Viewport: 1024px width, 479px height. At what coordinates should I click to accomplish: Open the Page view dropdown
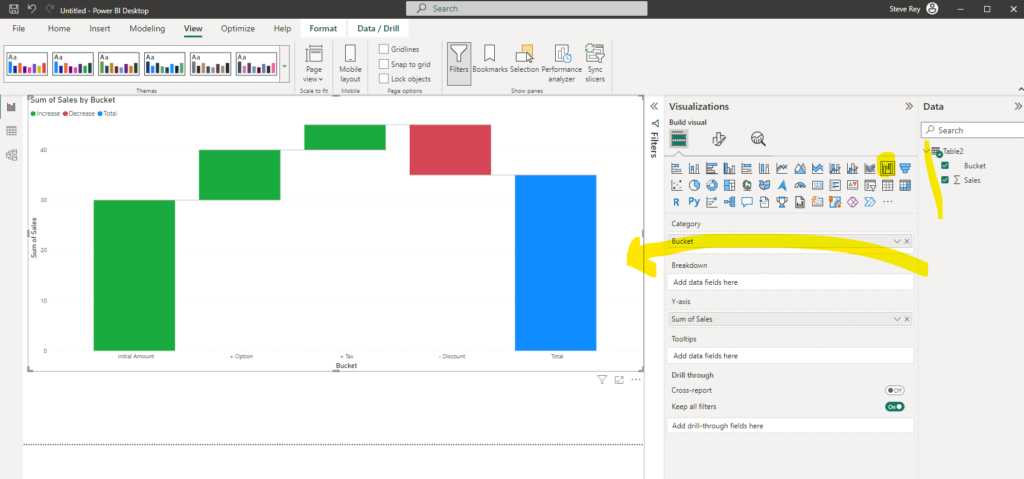tap(313, 64)
